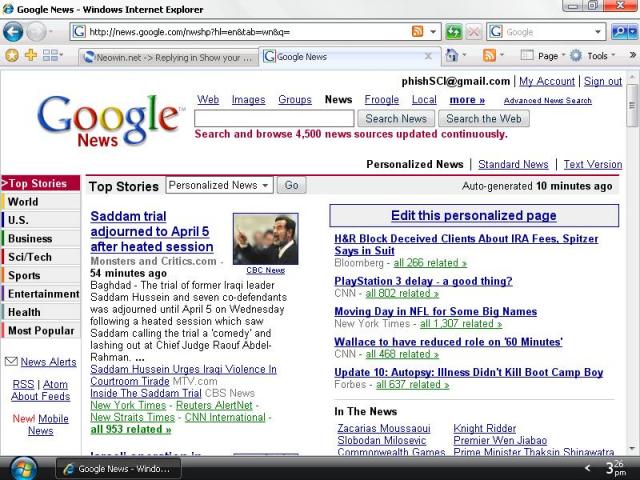Click the Images link
Image resolution: width=640 pixels, height=480 pixels.
coord(249,100)
